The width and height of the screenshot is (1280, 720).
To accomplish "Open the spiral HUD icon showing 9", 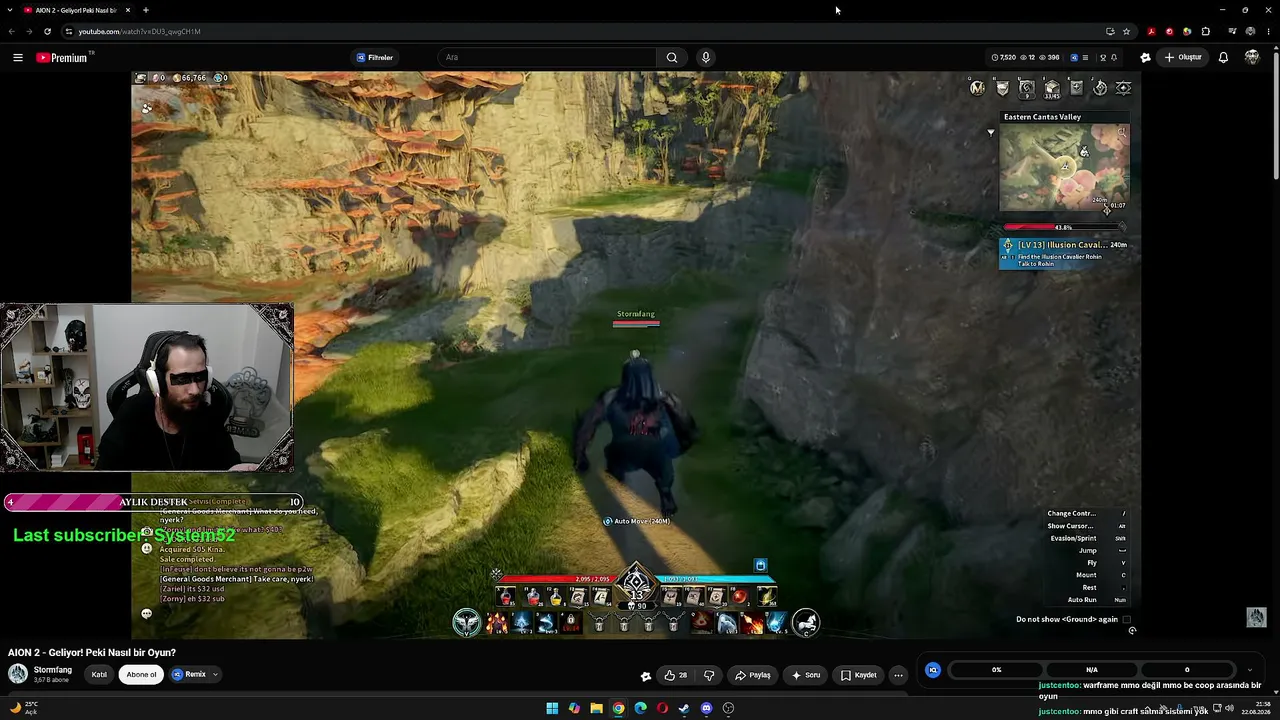I will coord(1027,88).
